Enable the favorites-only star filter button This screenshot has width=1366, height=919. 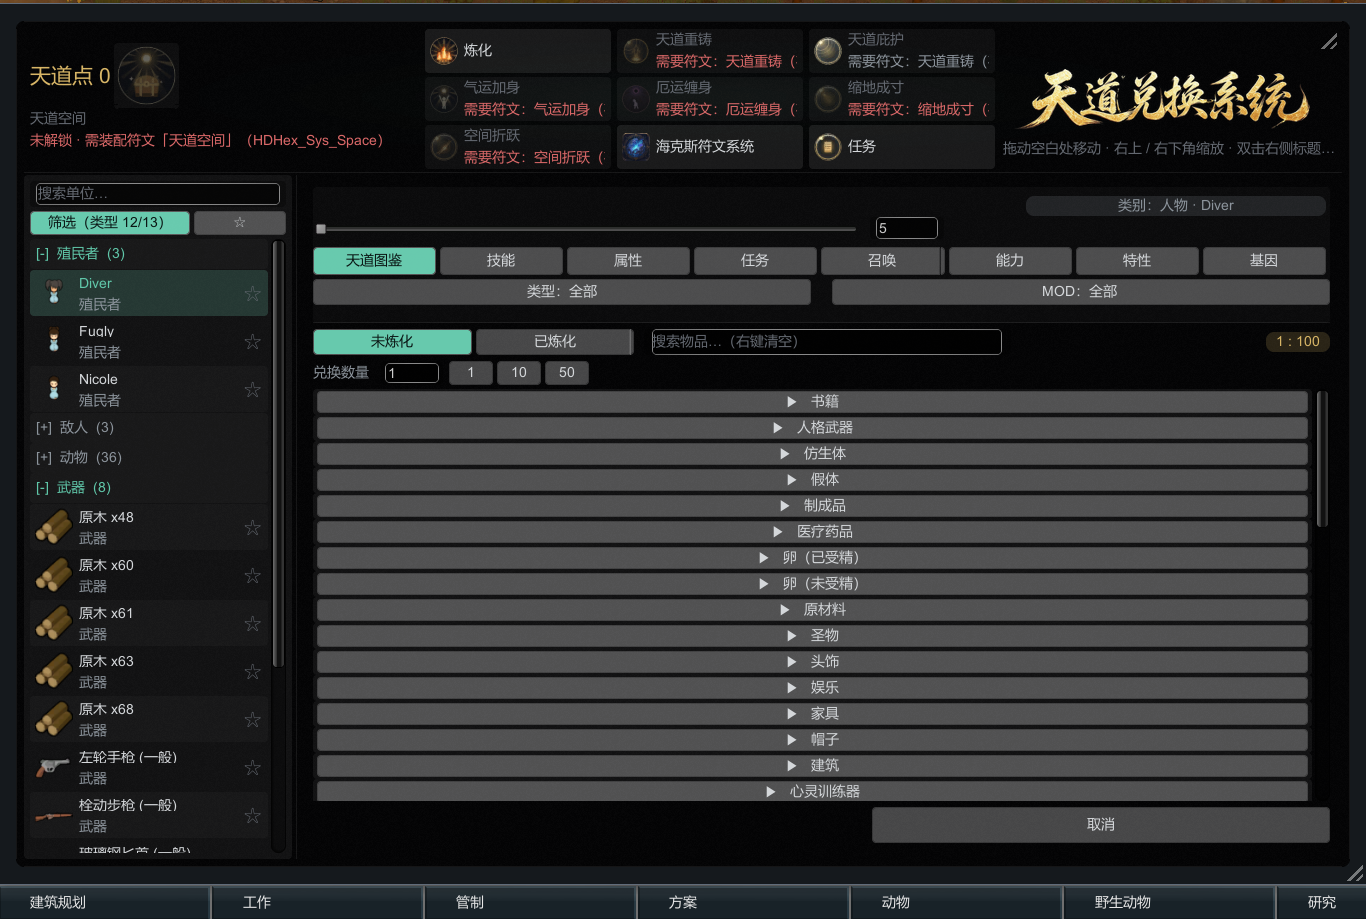pos(240,222)
